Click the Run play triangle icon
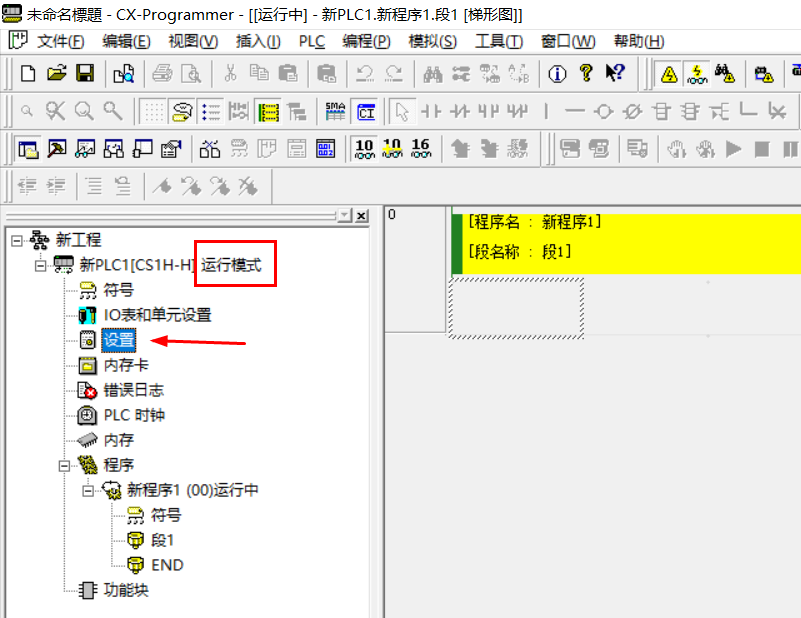The image size is (801, 618). [x=733, y=149]
